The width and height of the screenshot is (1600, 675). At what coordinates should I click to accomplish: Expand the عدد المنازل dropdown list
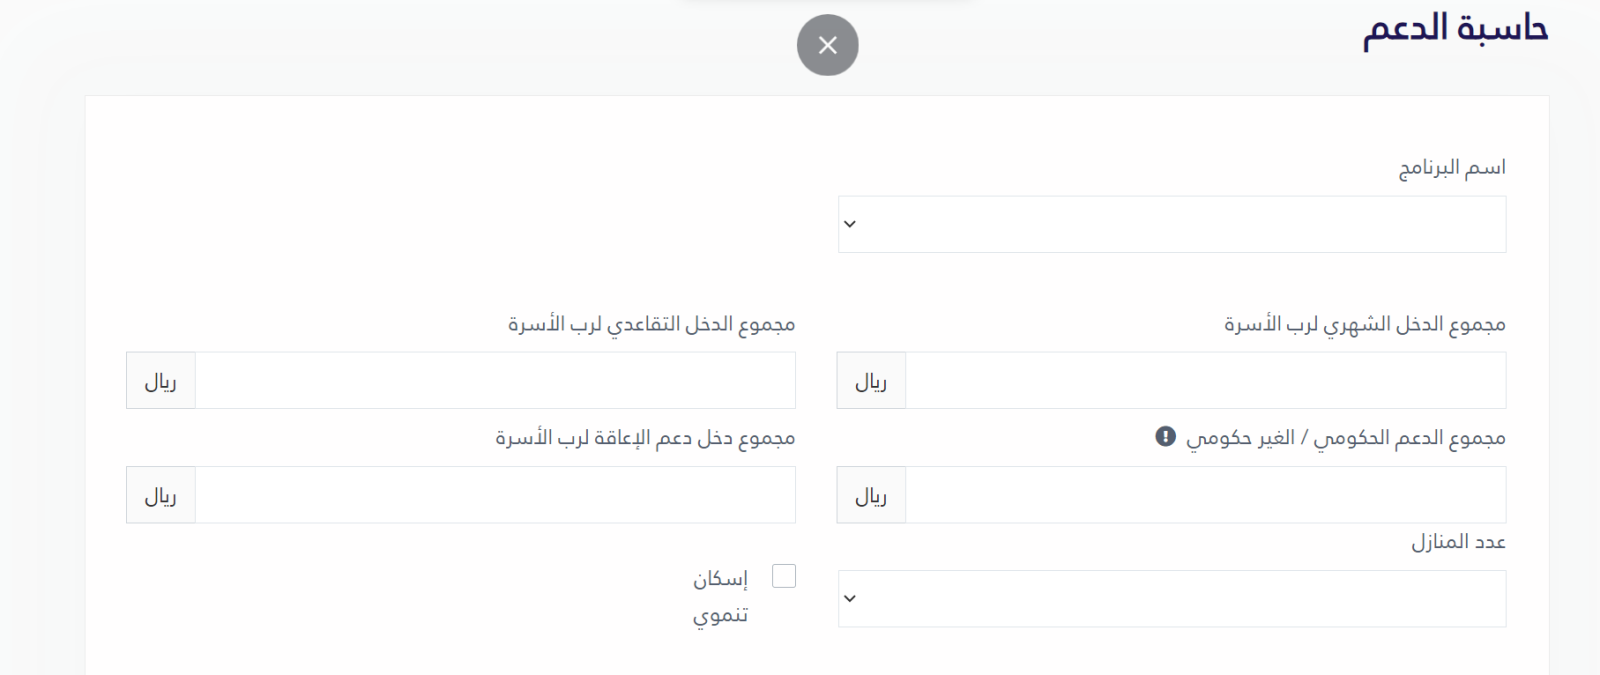(x=1171, y=599)
